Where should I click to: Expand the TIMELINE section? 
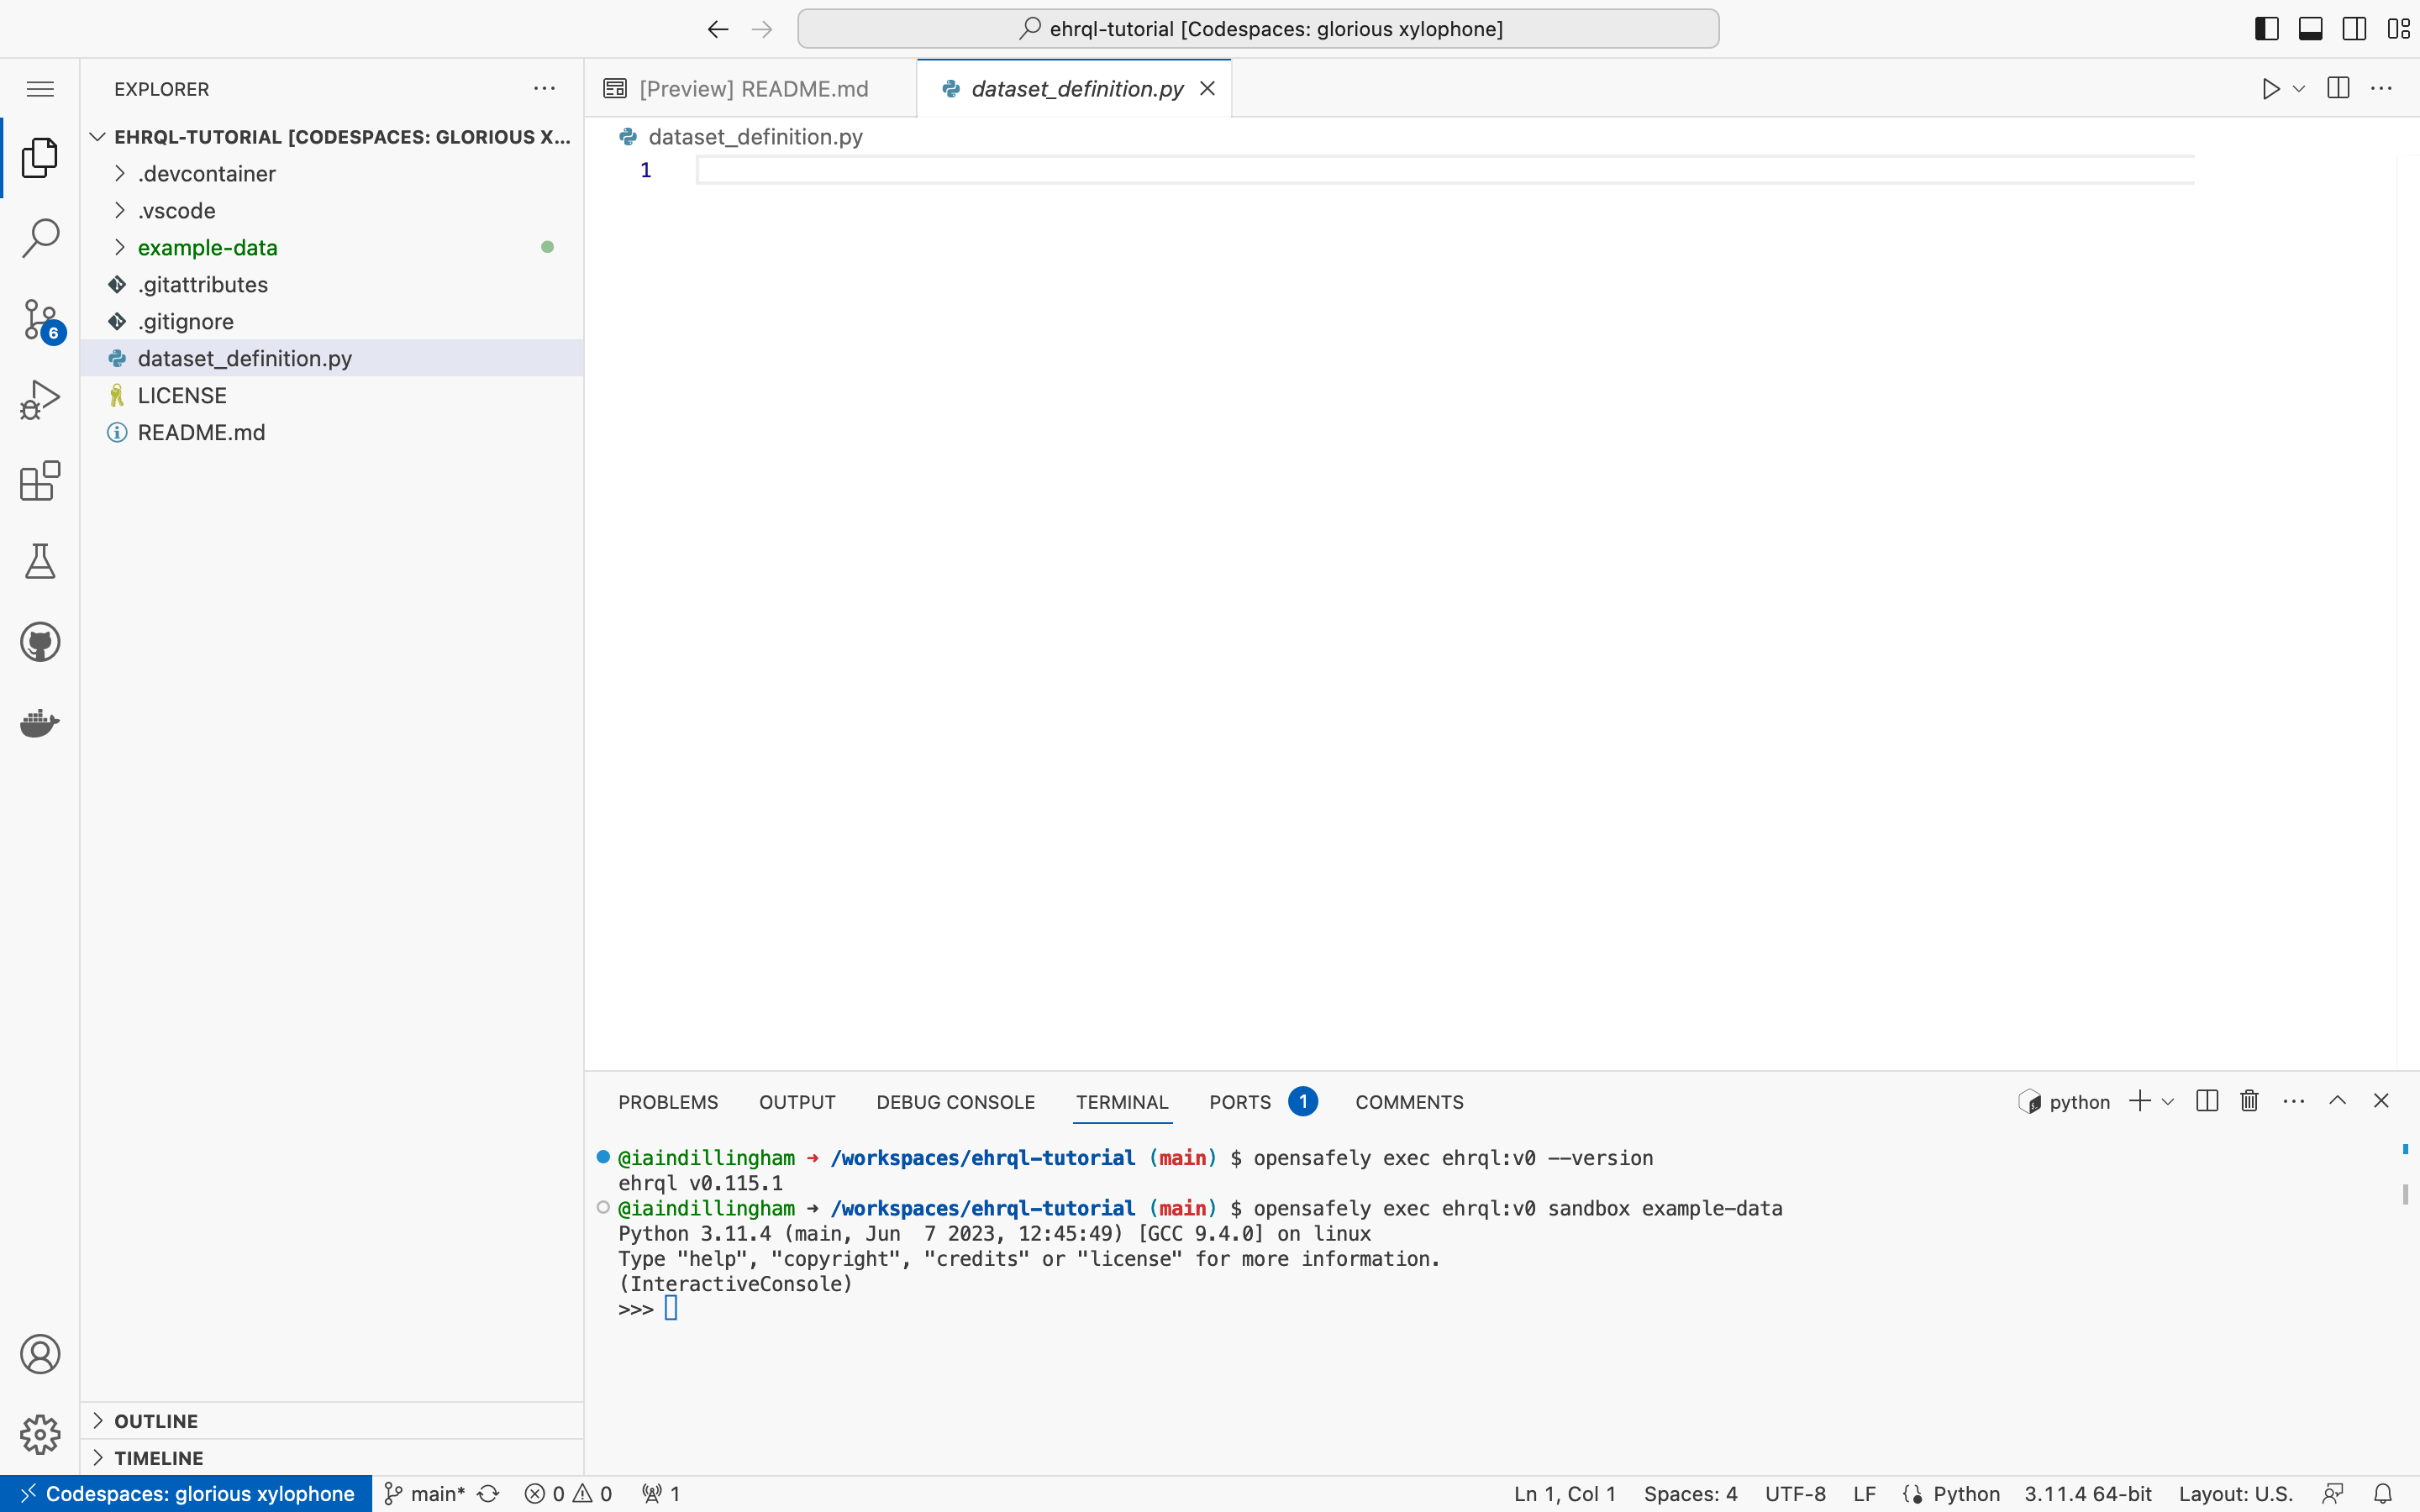pos(331,1458)
